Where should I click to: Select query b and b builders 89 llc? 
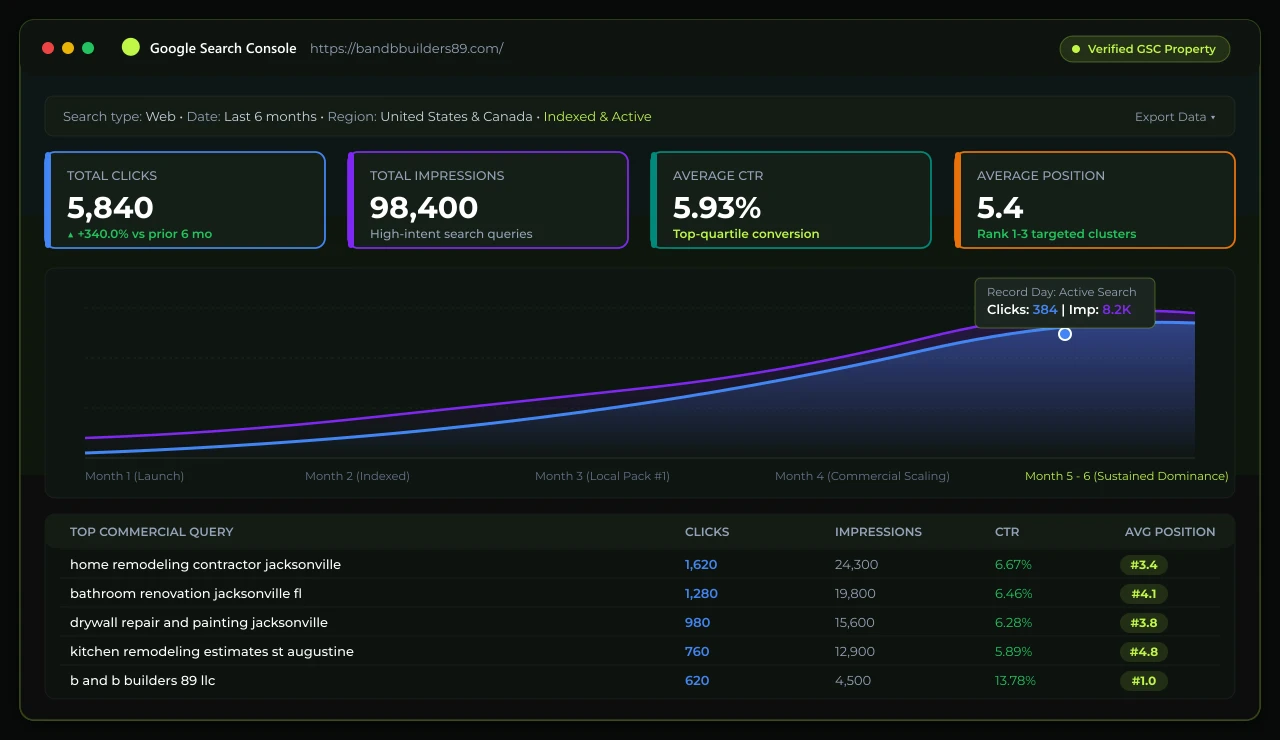[143, 681]
